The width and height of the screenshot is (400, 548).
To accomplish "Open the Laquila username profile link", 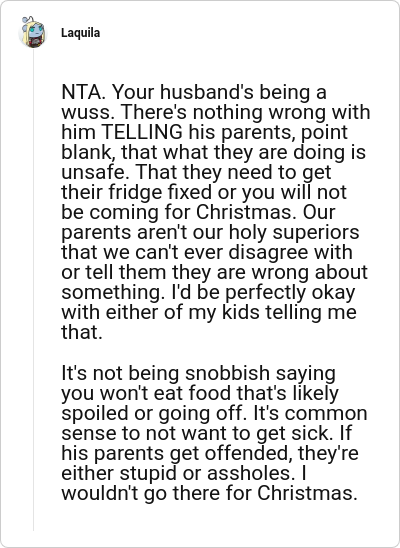I will coord(80,33).
